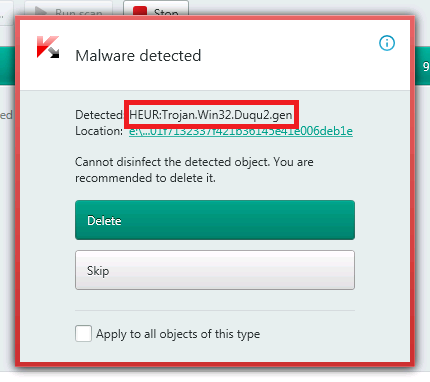Screen dimensions: 430x382
Task: Click the Run scan button
Action: pyautogui.click(x=68, y=8)
